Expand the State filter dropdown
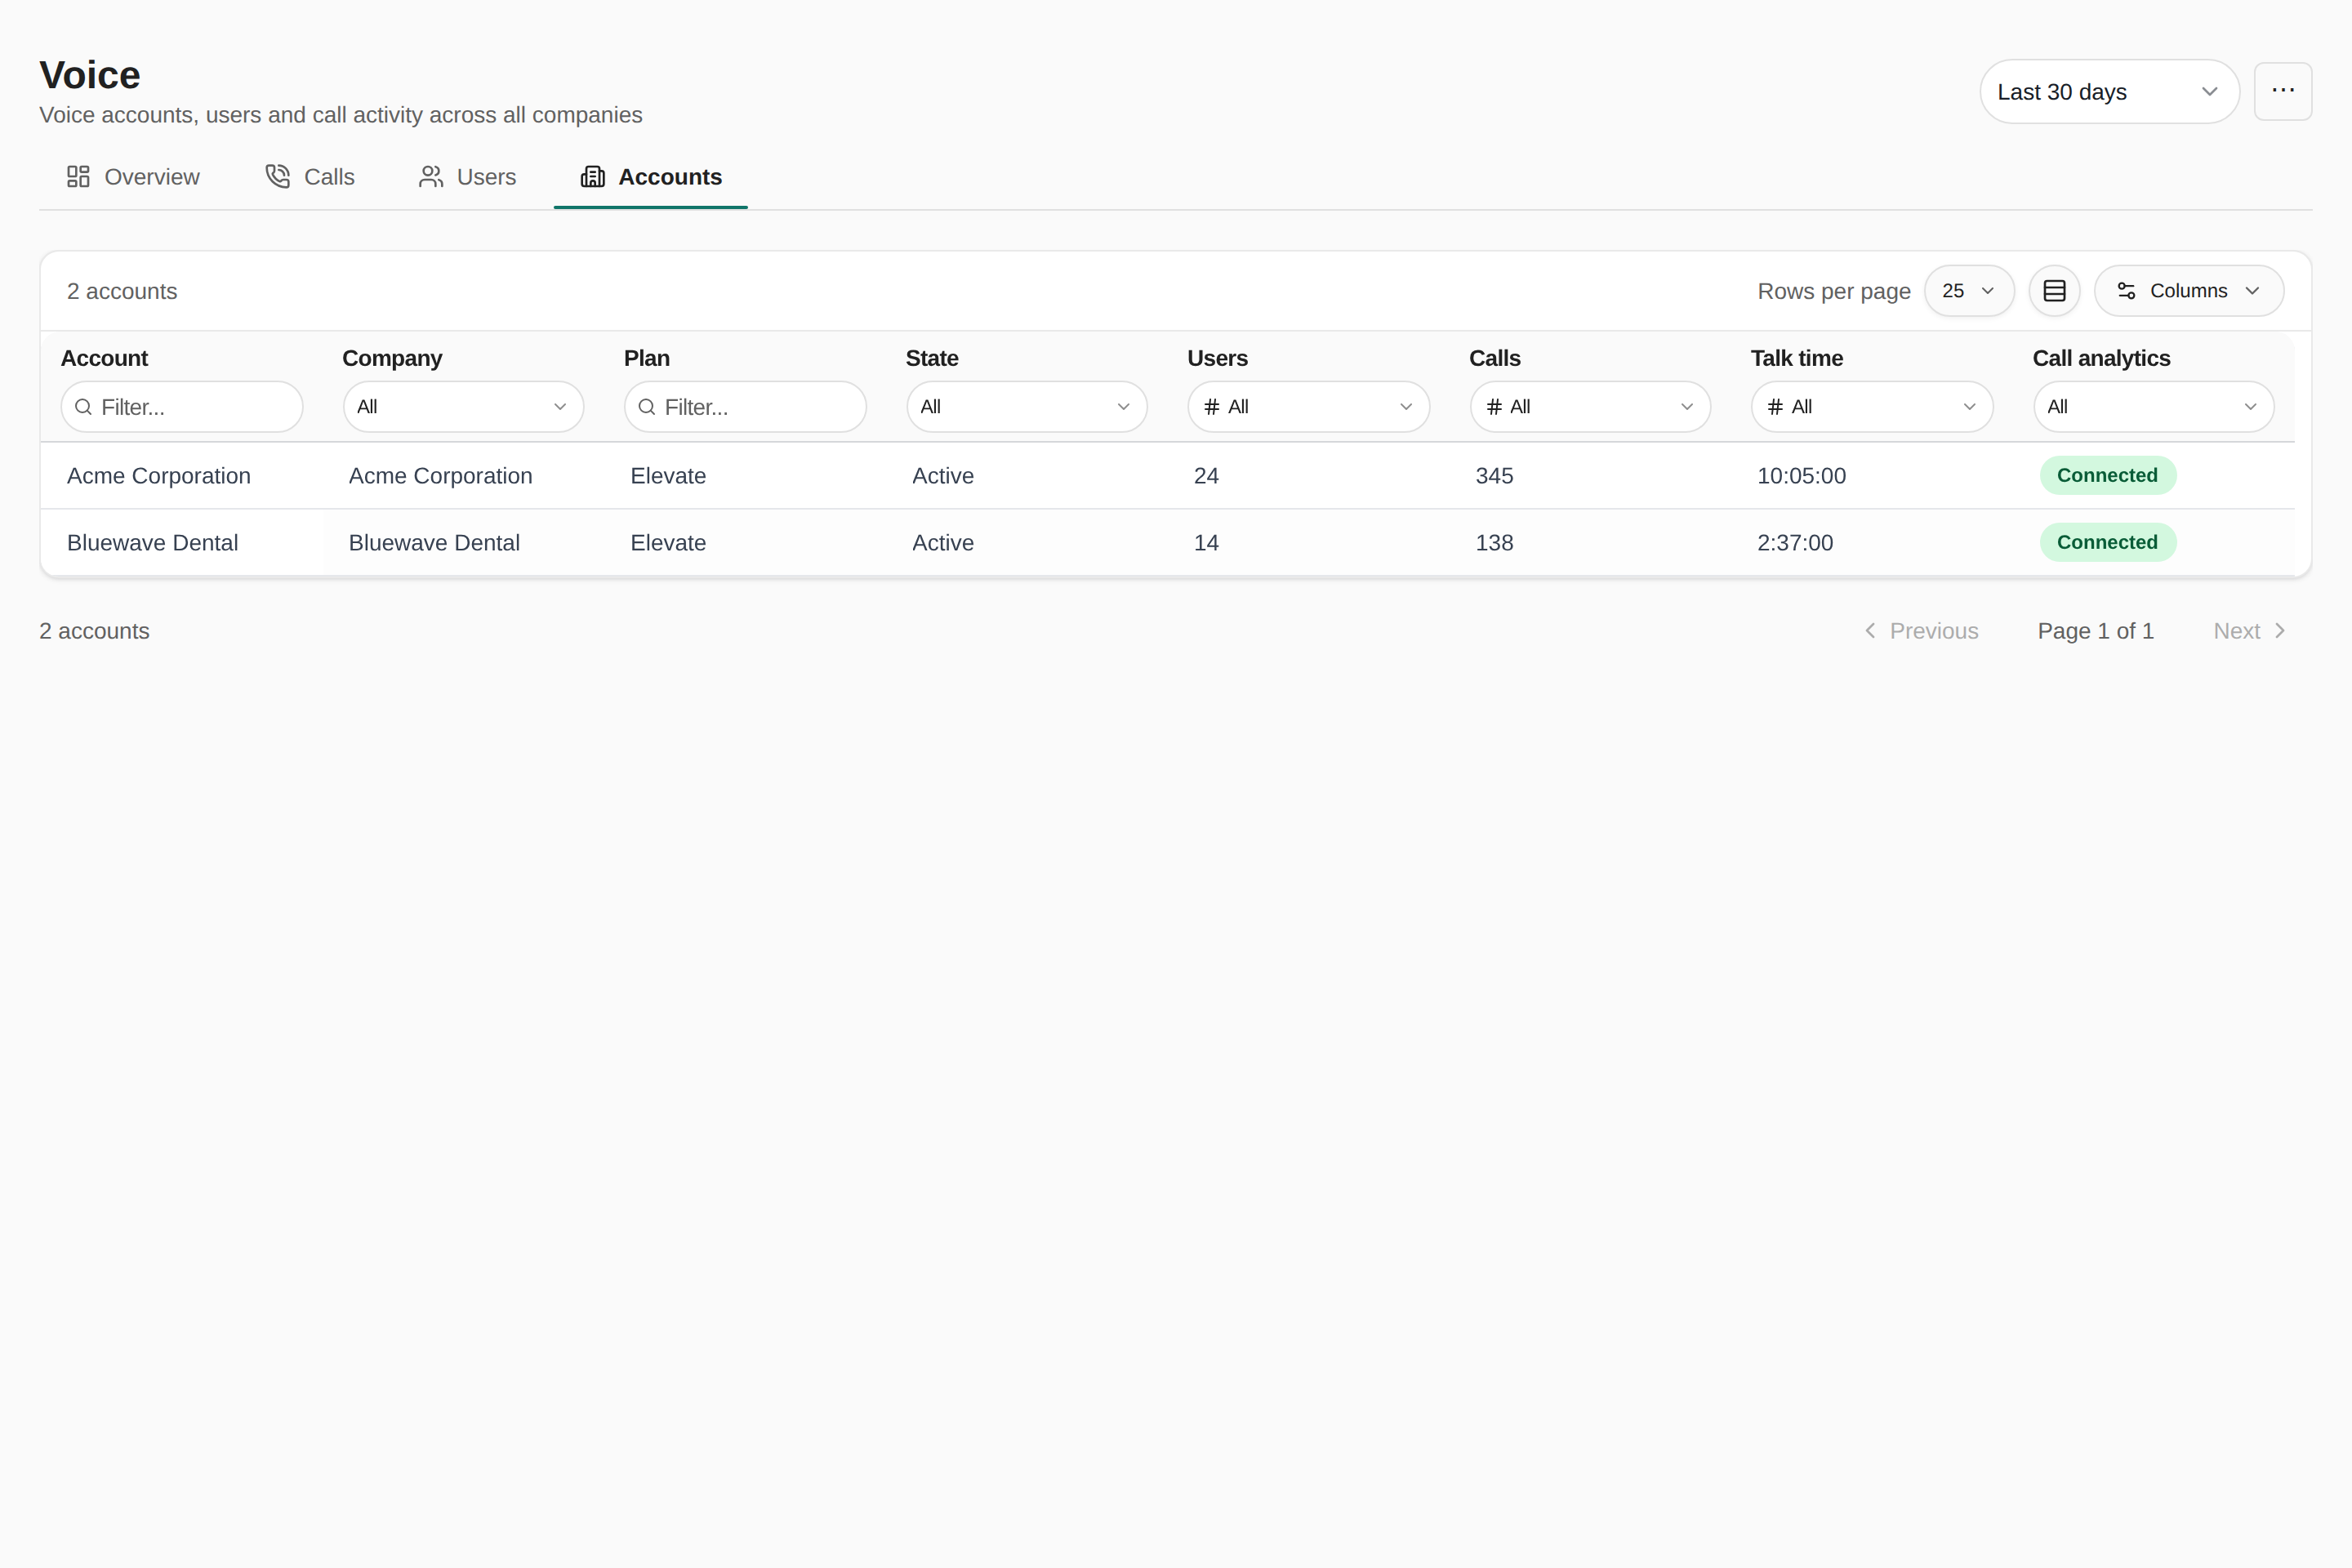The image size is (2352, 1568). tap(1026, 407)
